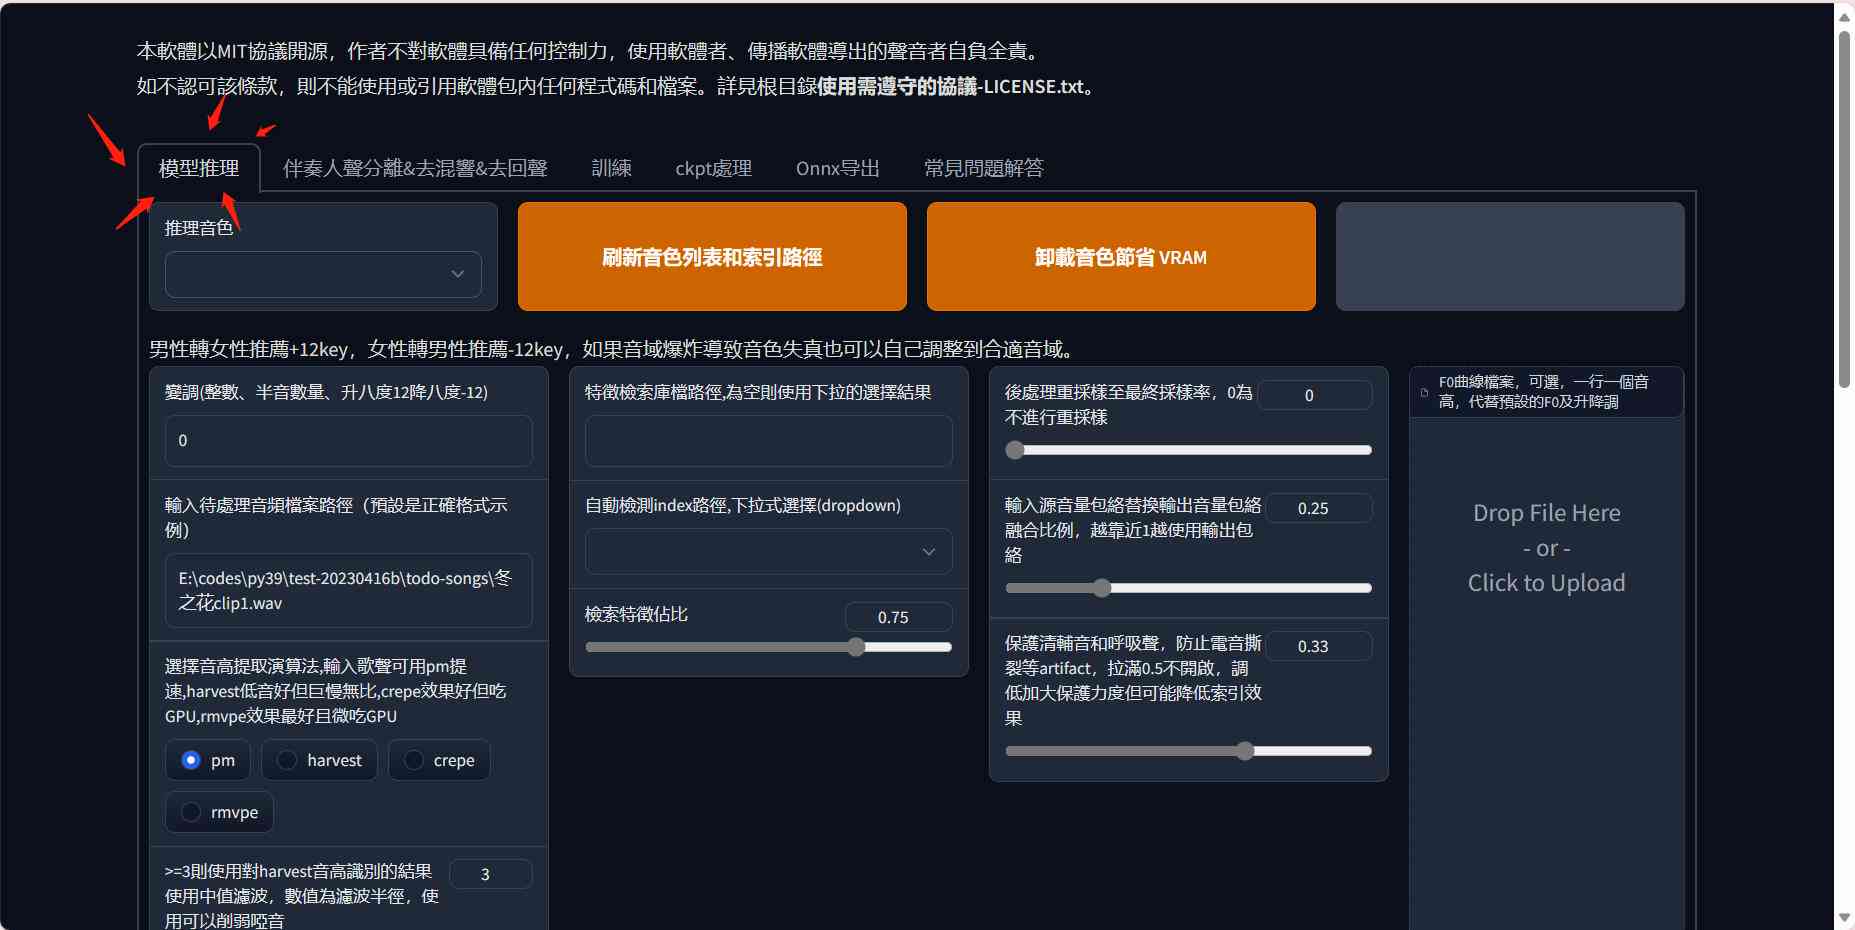Click the audio file path input field
Viewport: 1855px width, 930px height.
(348, 590)
